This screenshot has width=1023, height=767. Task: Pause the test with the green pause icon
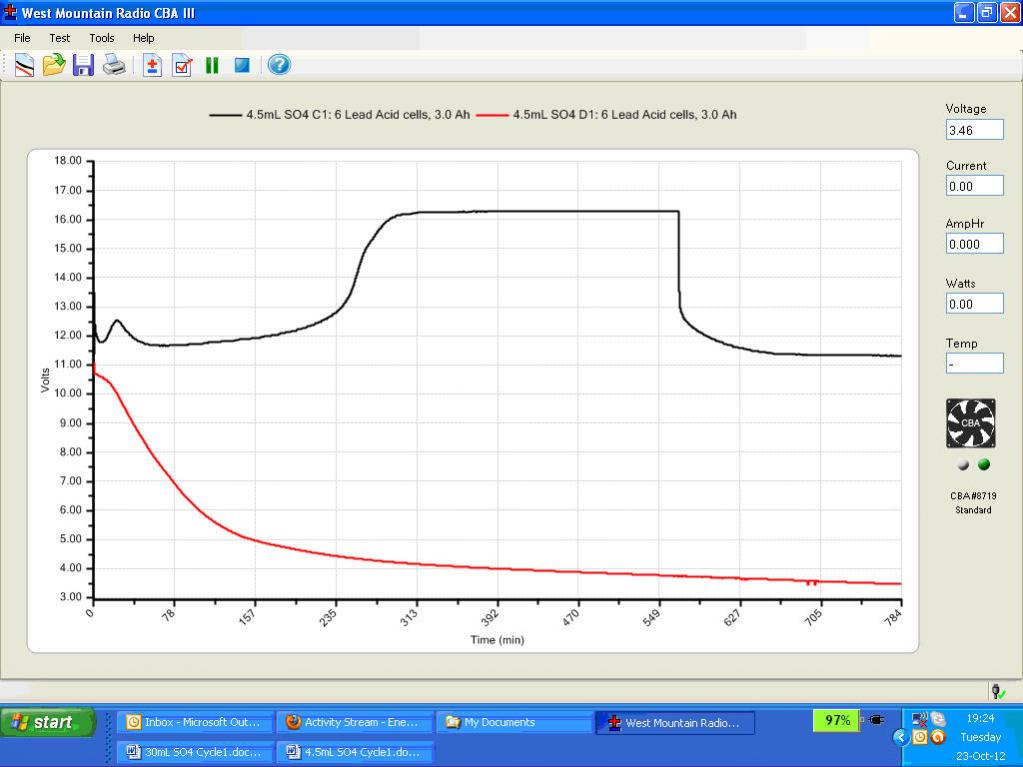(212, 65)
